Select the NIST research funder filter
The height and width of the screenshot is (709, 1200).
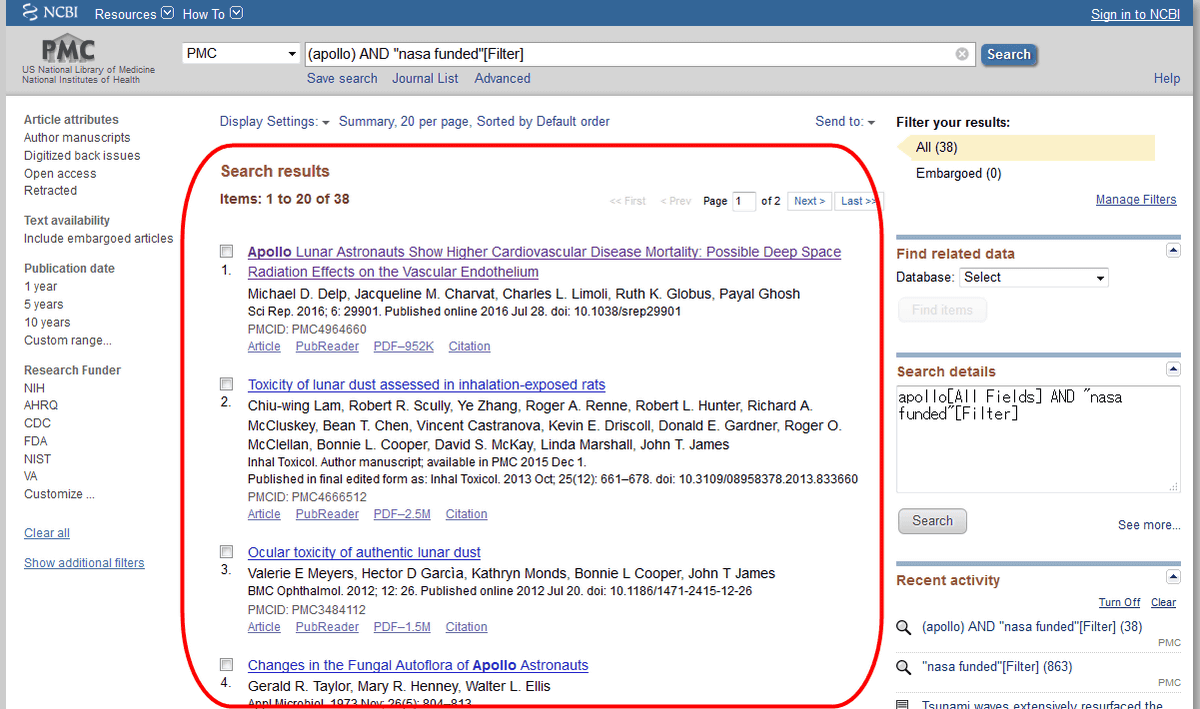coord(38,459)
